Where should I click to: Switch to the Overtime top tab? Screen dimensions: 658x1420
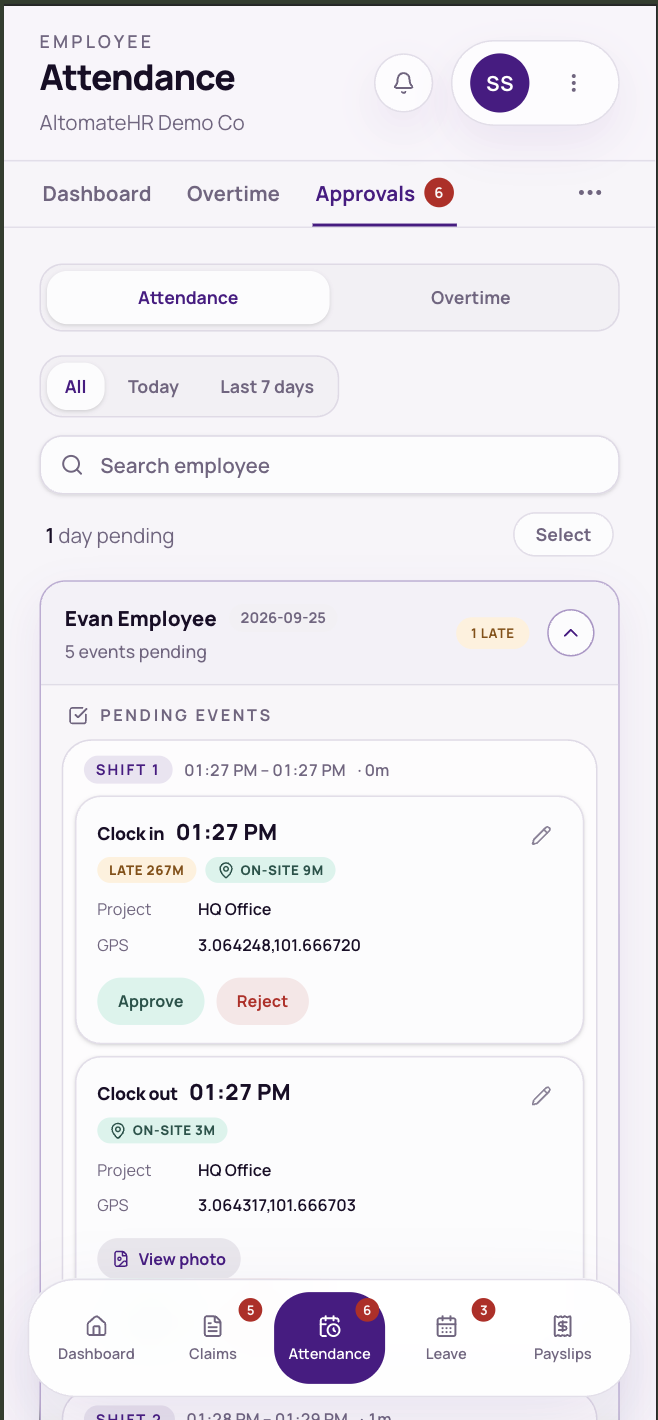233,194
